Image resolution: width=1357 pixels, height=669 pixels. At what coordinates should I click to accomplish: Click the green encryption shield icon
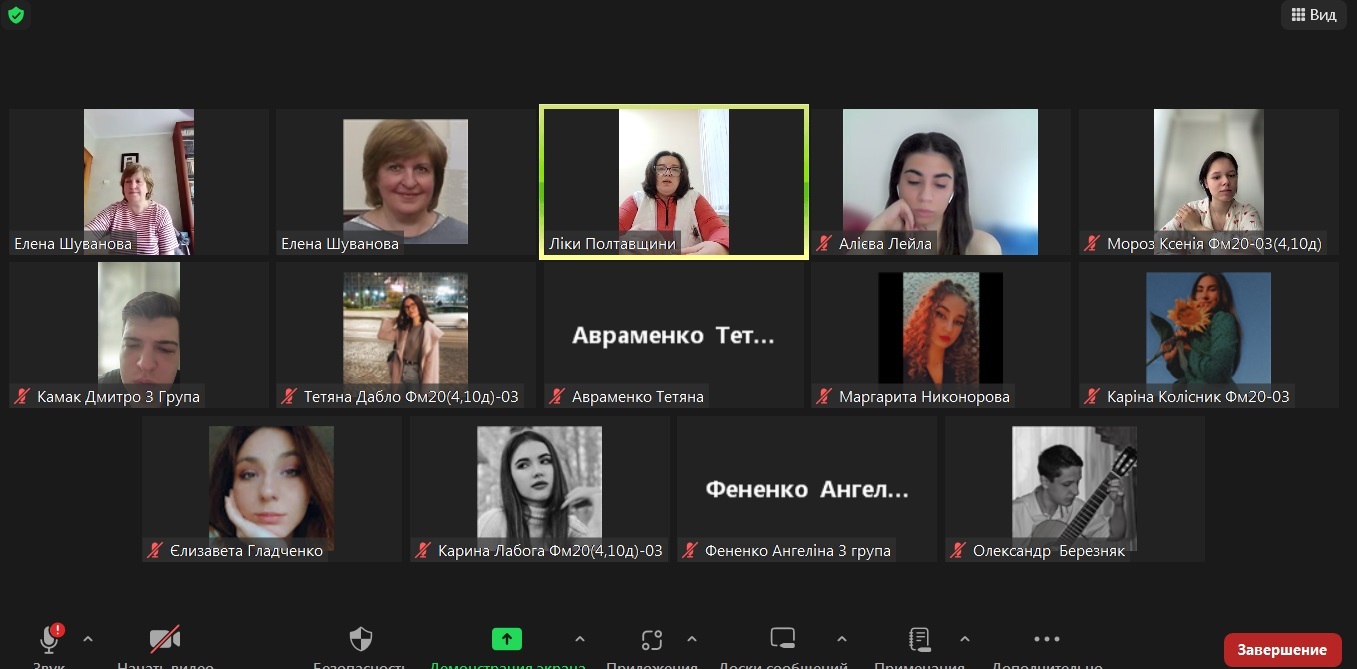pos(15,15)
